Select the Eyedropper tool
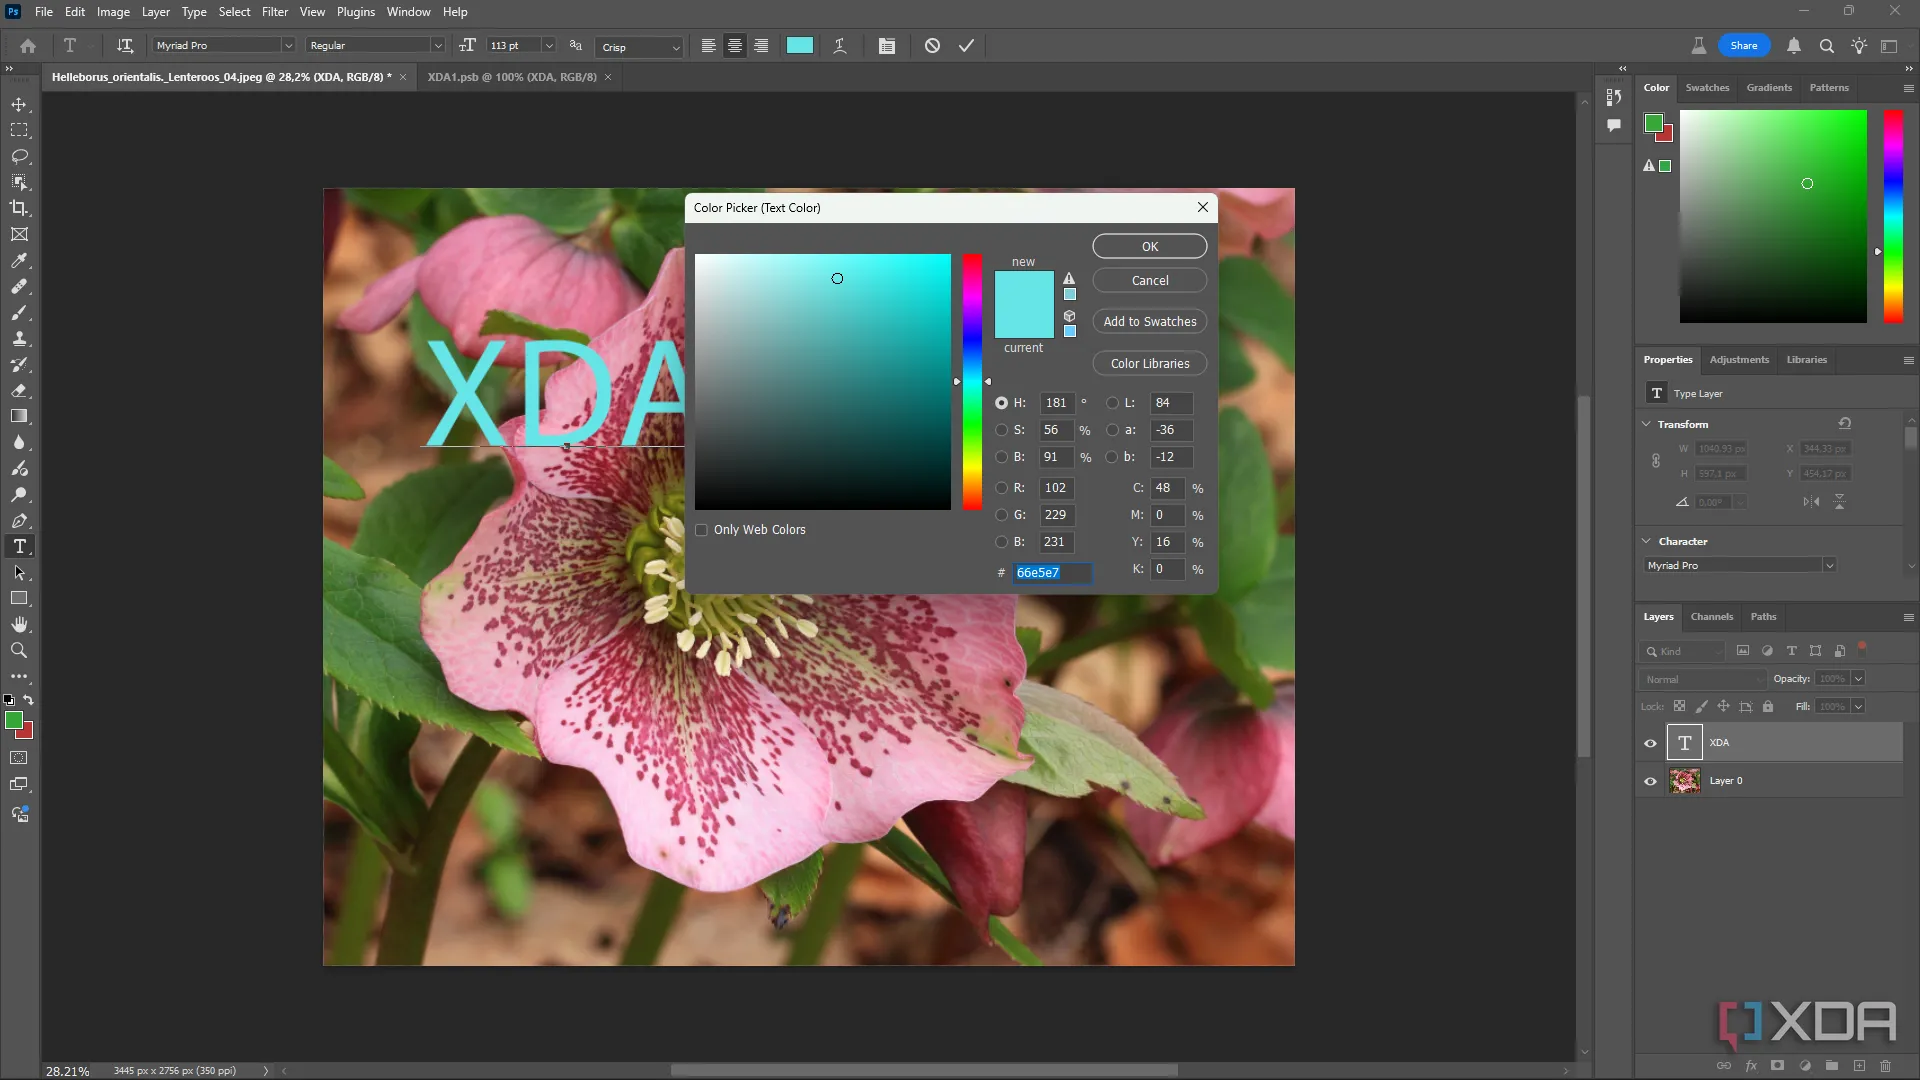The width and height of the screenshot is (1920, 1080). coord(19,260)
